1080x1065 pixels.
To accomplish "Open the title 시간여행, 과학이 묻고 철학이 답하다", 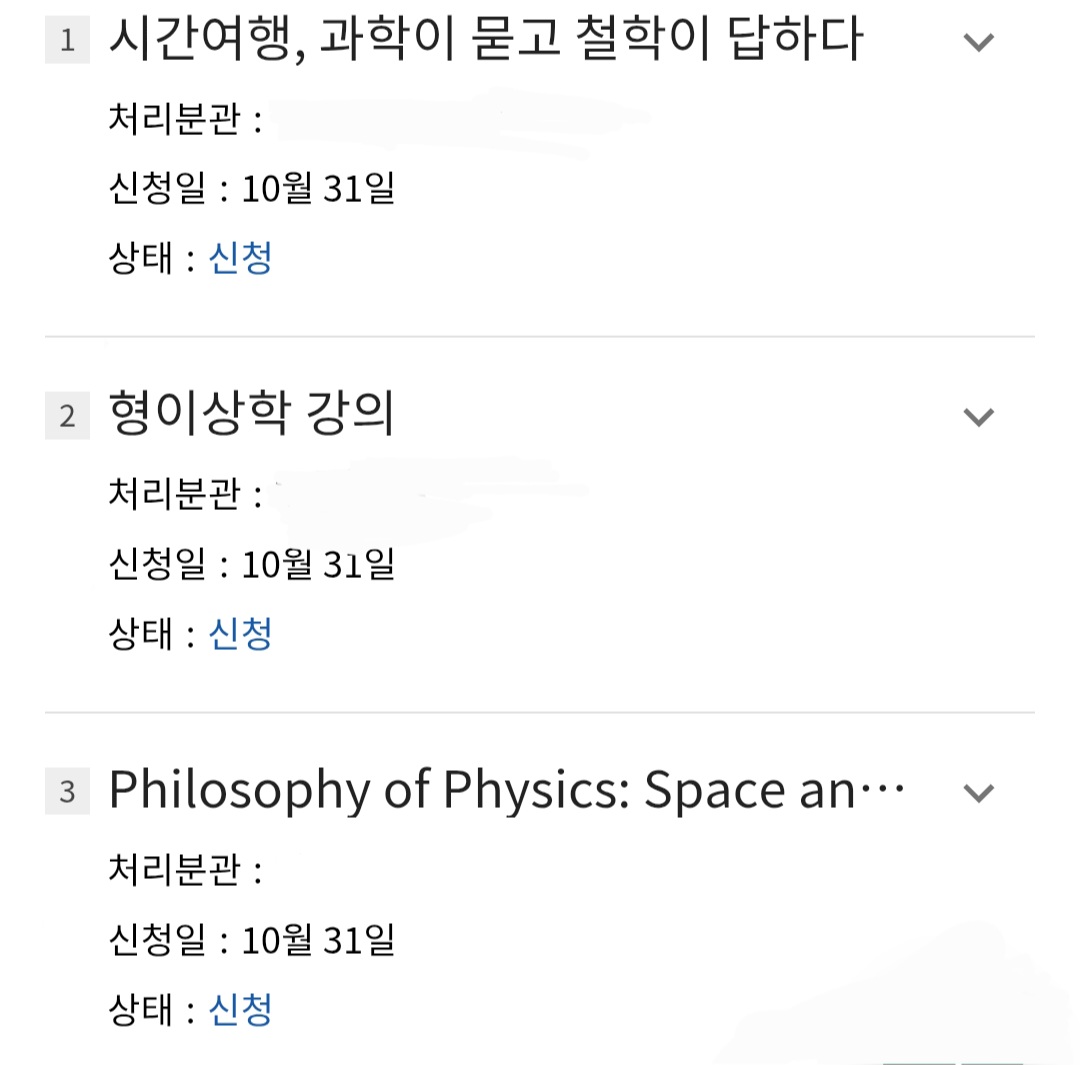I will coord(485,41).
